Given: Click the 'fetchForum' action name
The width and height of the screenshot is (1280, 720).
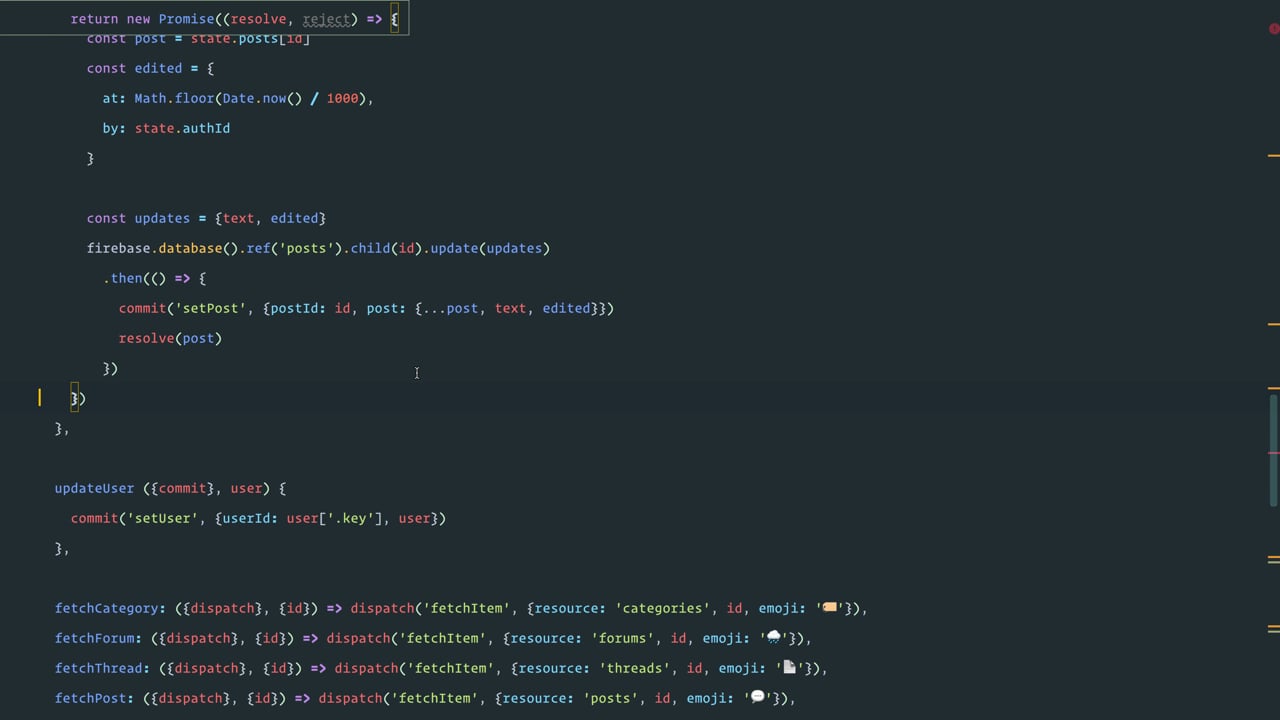Looking at the screenshot, I should click(x=95, y=638).
